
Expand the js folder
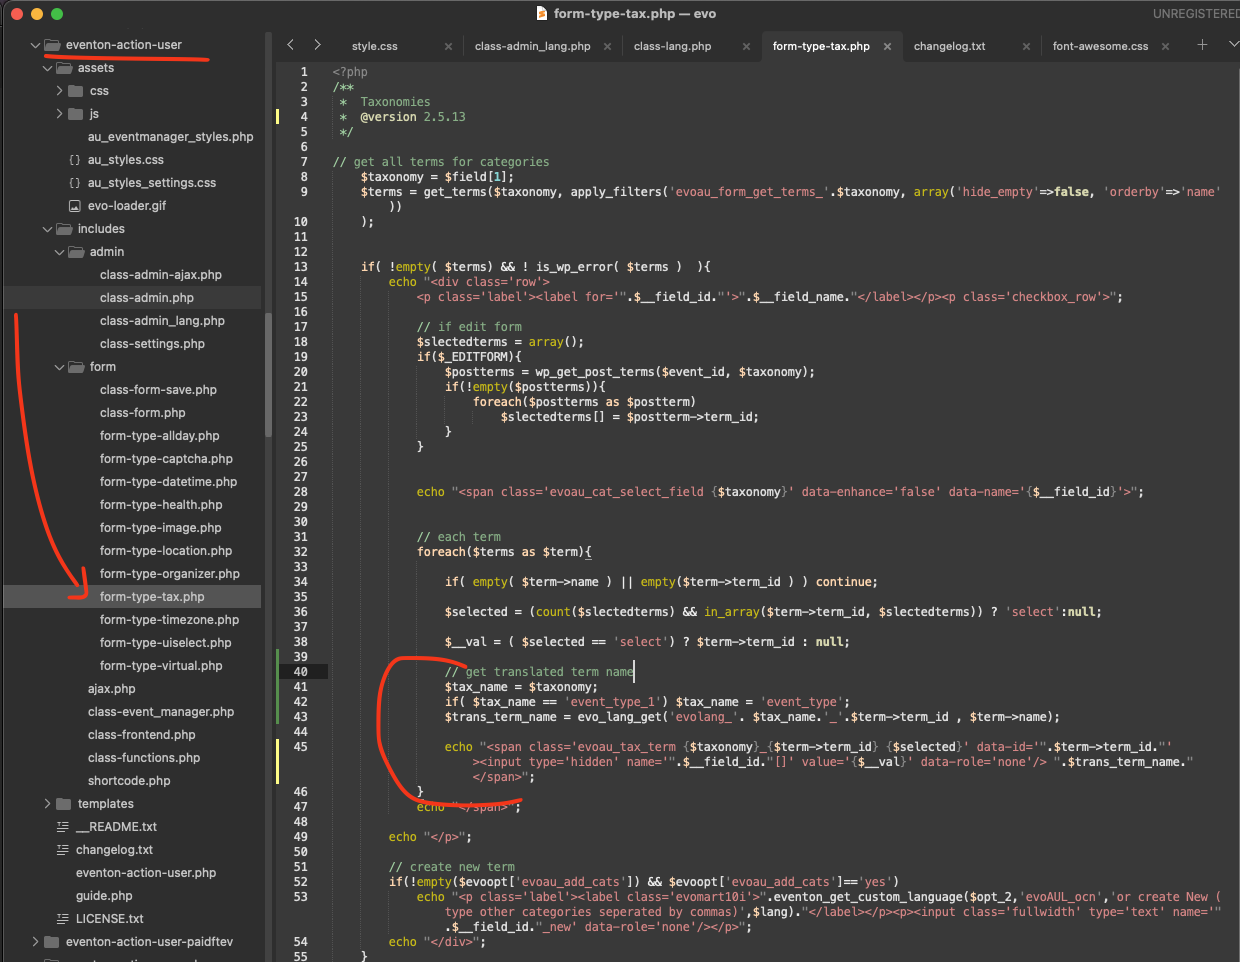[x=59, y=114]
